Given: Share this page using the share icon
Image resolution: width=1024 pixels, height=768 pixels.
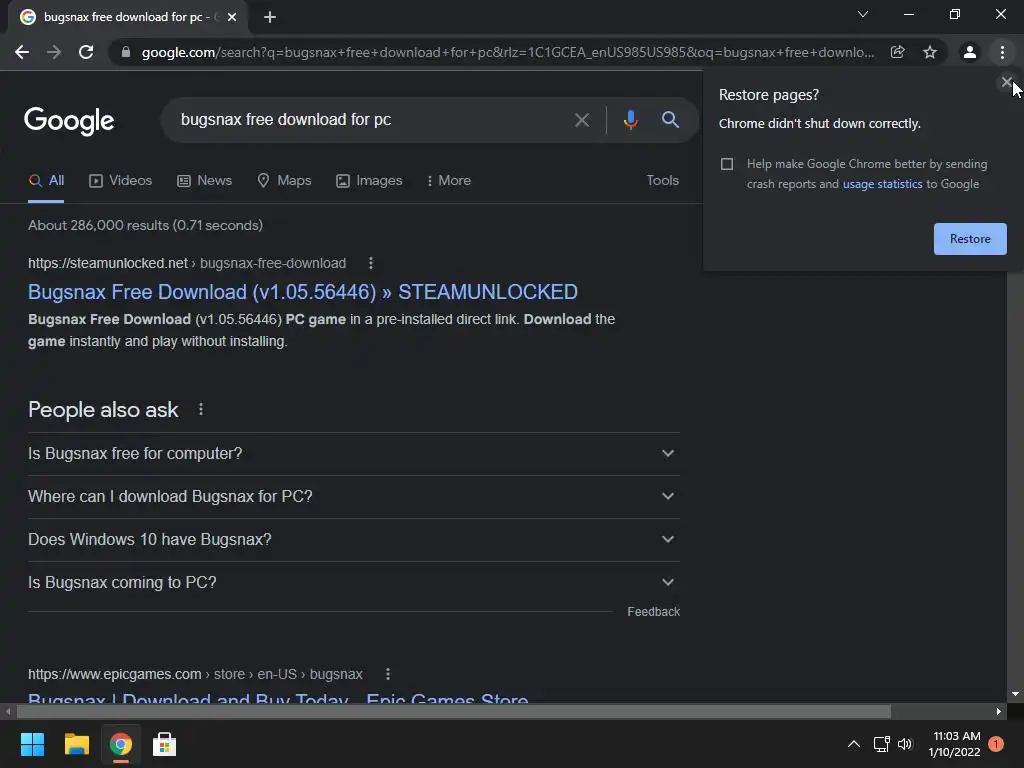Looking at the screenshot, I should click(x=897, y=52).
